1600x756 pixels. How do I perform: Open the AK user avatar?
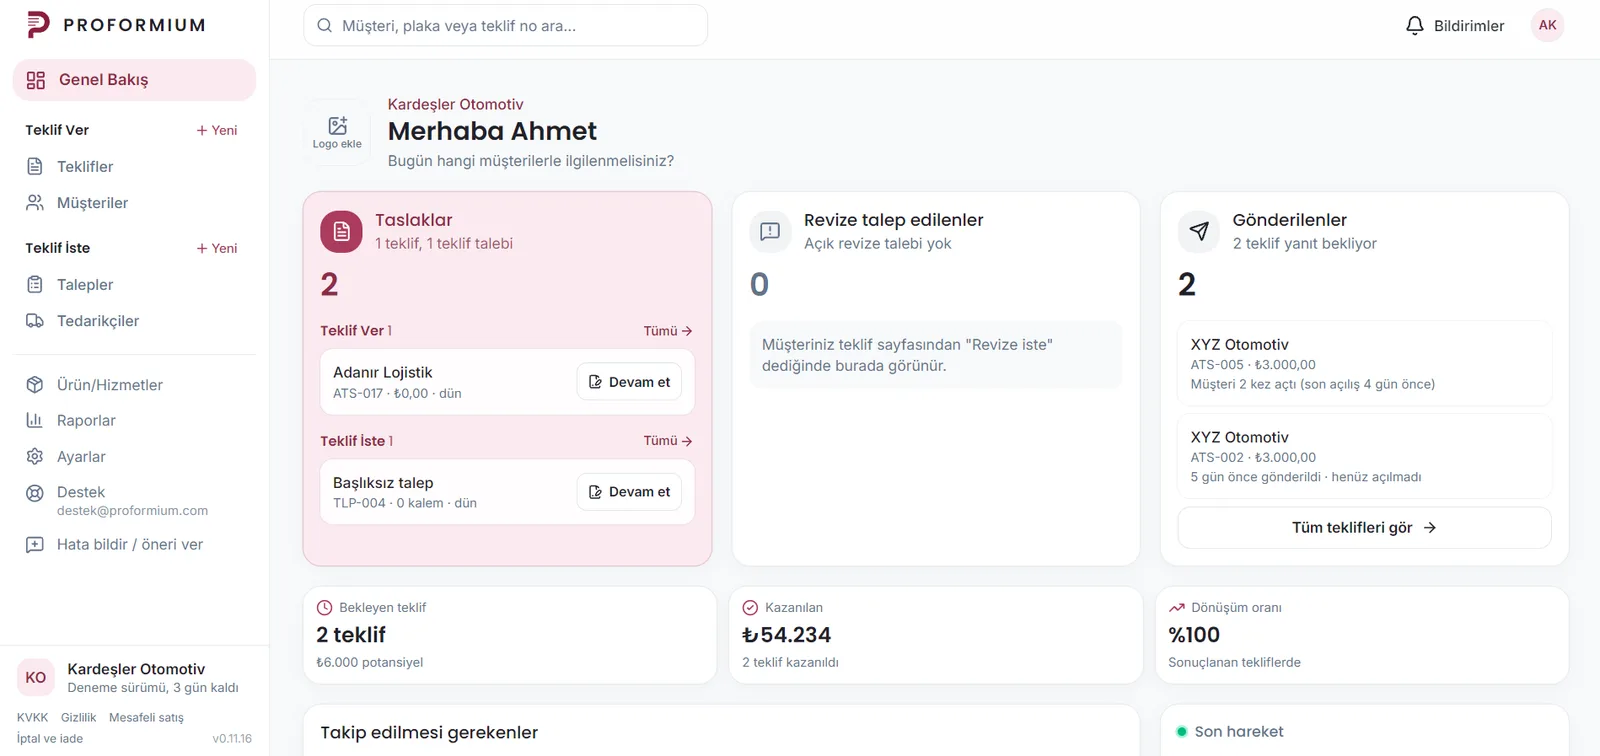1547,26
